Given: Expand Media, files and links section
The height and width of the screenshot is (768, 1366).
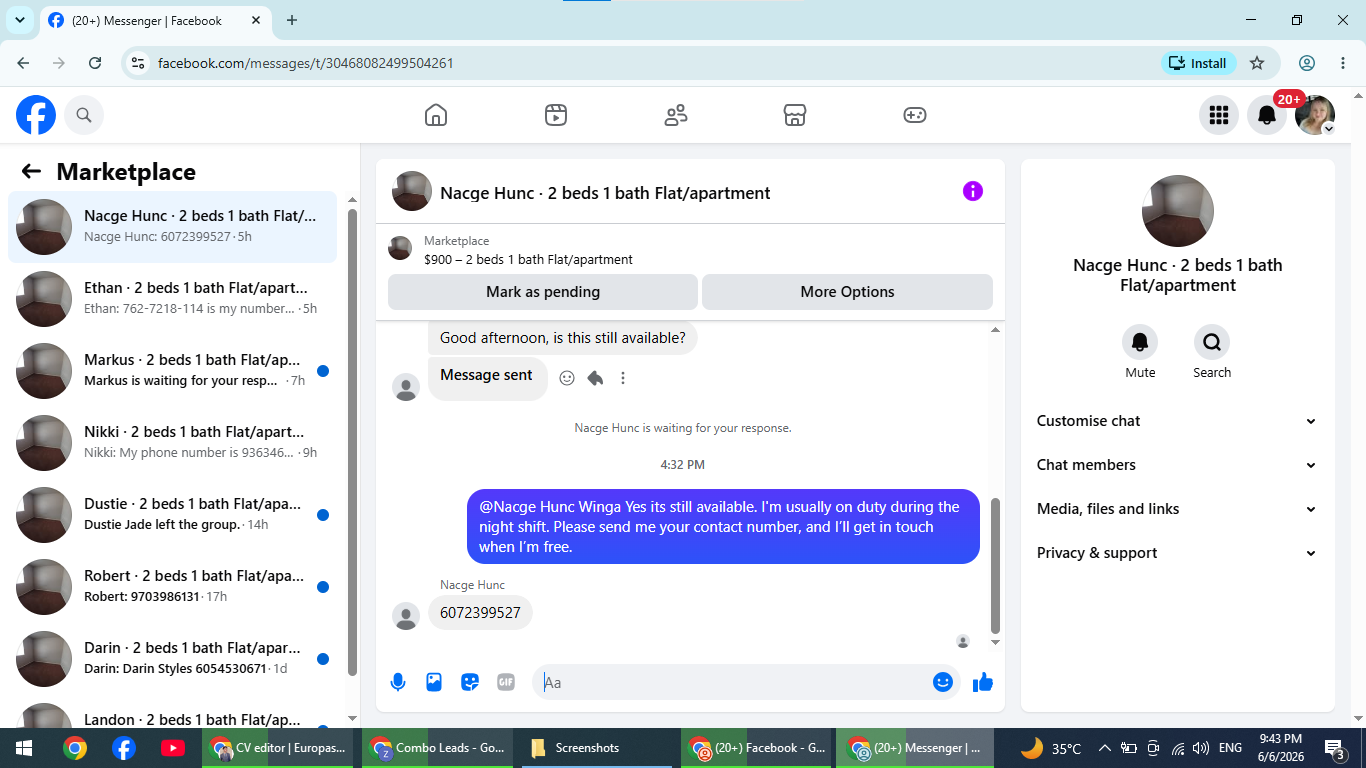Looking at the screenshot, I should pyautogui.click(x=1177, y=509).
